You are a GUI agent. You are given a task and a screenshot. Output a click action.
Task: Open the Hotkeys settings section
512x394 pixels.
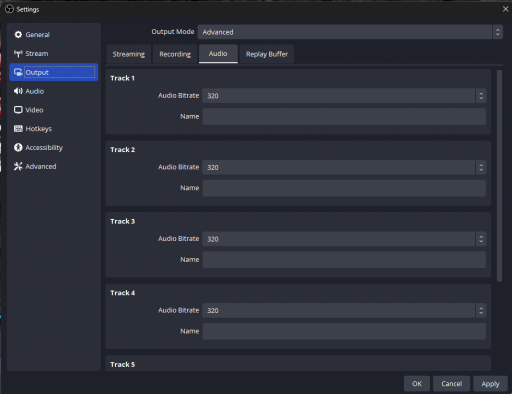coord(54,129)
